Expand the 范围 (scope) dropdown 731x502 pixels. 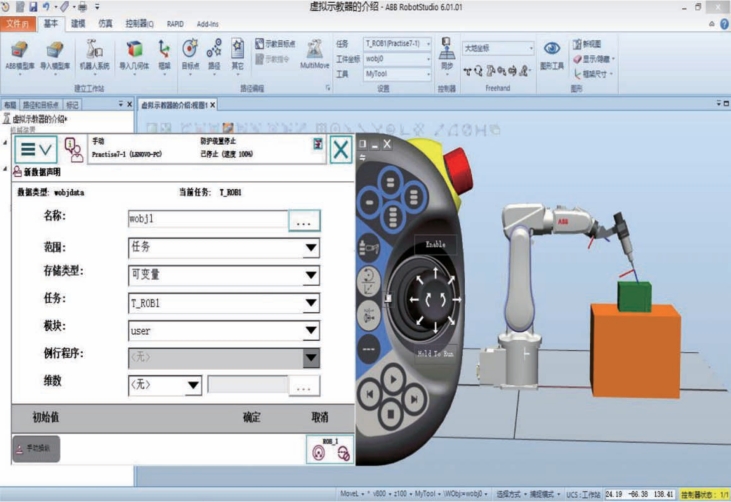[311, 248]
